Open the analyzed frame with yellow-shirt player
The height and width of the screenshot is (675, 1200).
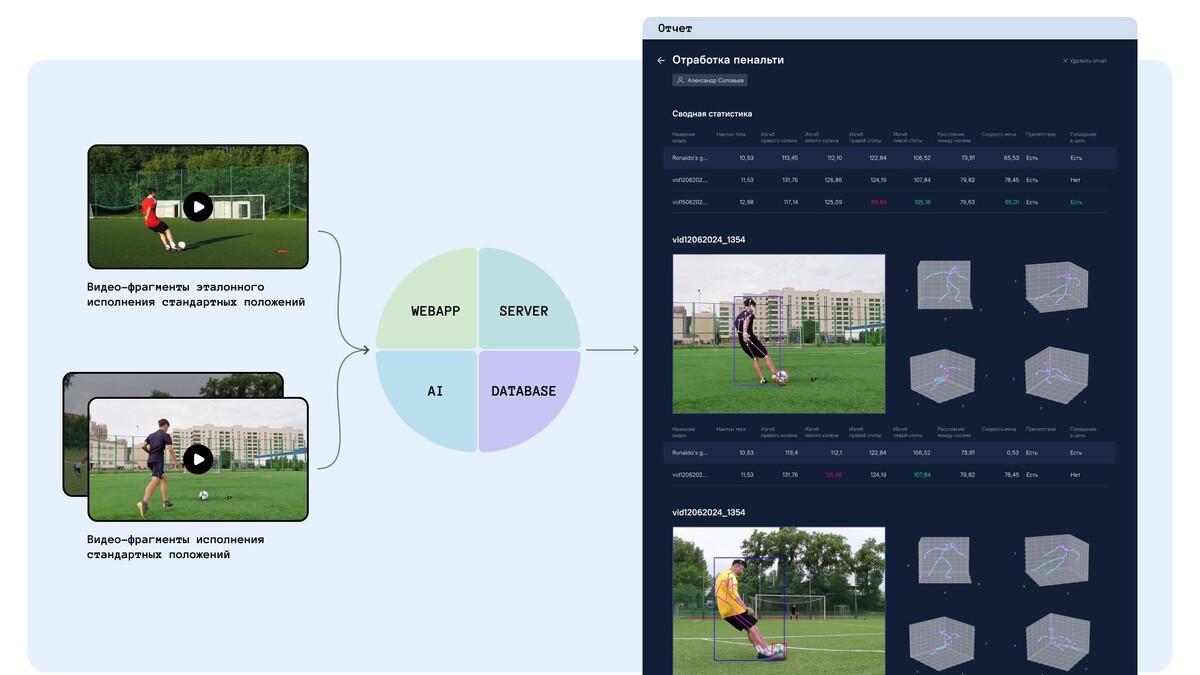click(x=779, y=600)
